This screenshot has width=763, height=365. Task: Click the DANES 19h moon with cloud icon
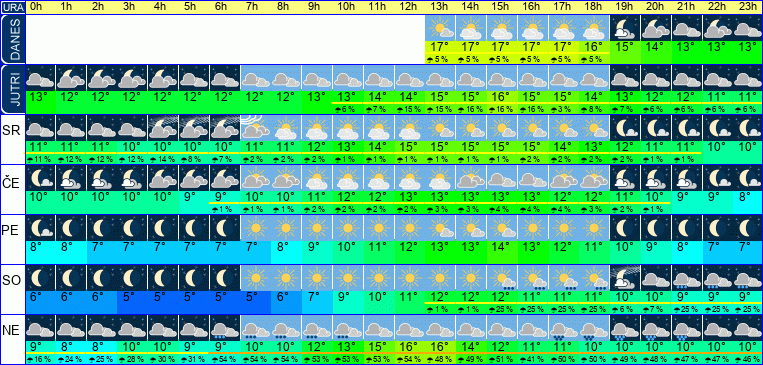(625, 28)
